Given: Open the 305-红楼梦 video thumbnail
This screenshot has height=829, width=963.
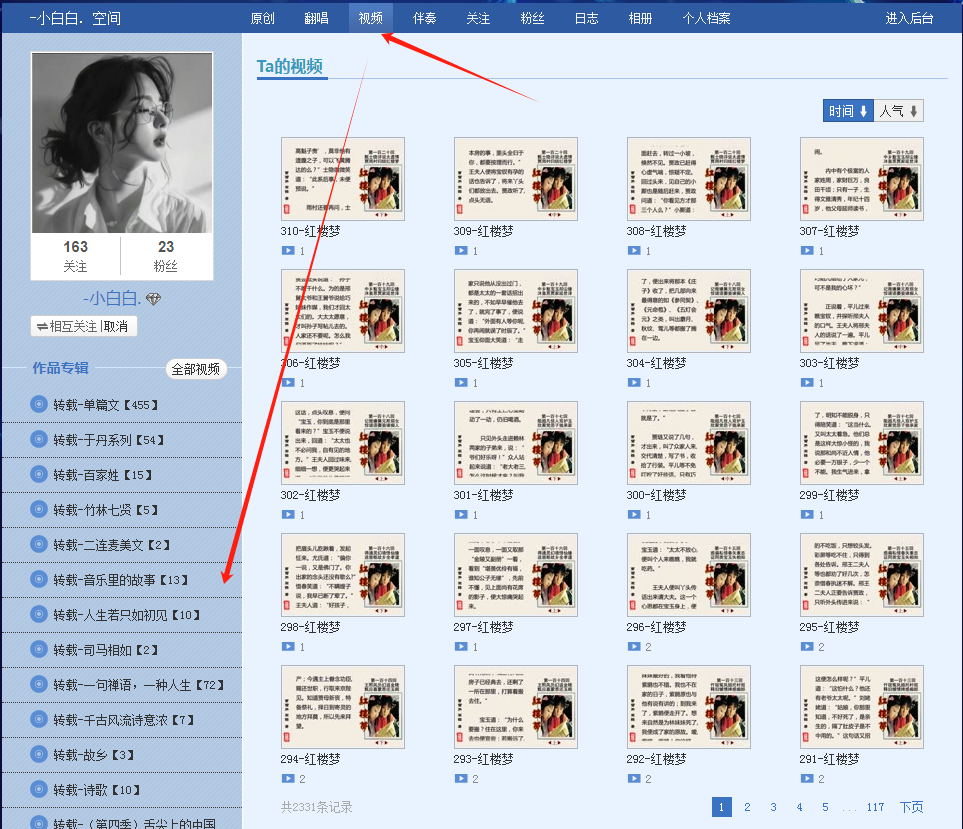Looking at the screenshot, I should pos(515,310).
